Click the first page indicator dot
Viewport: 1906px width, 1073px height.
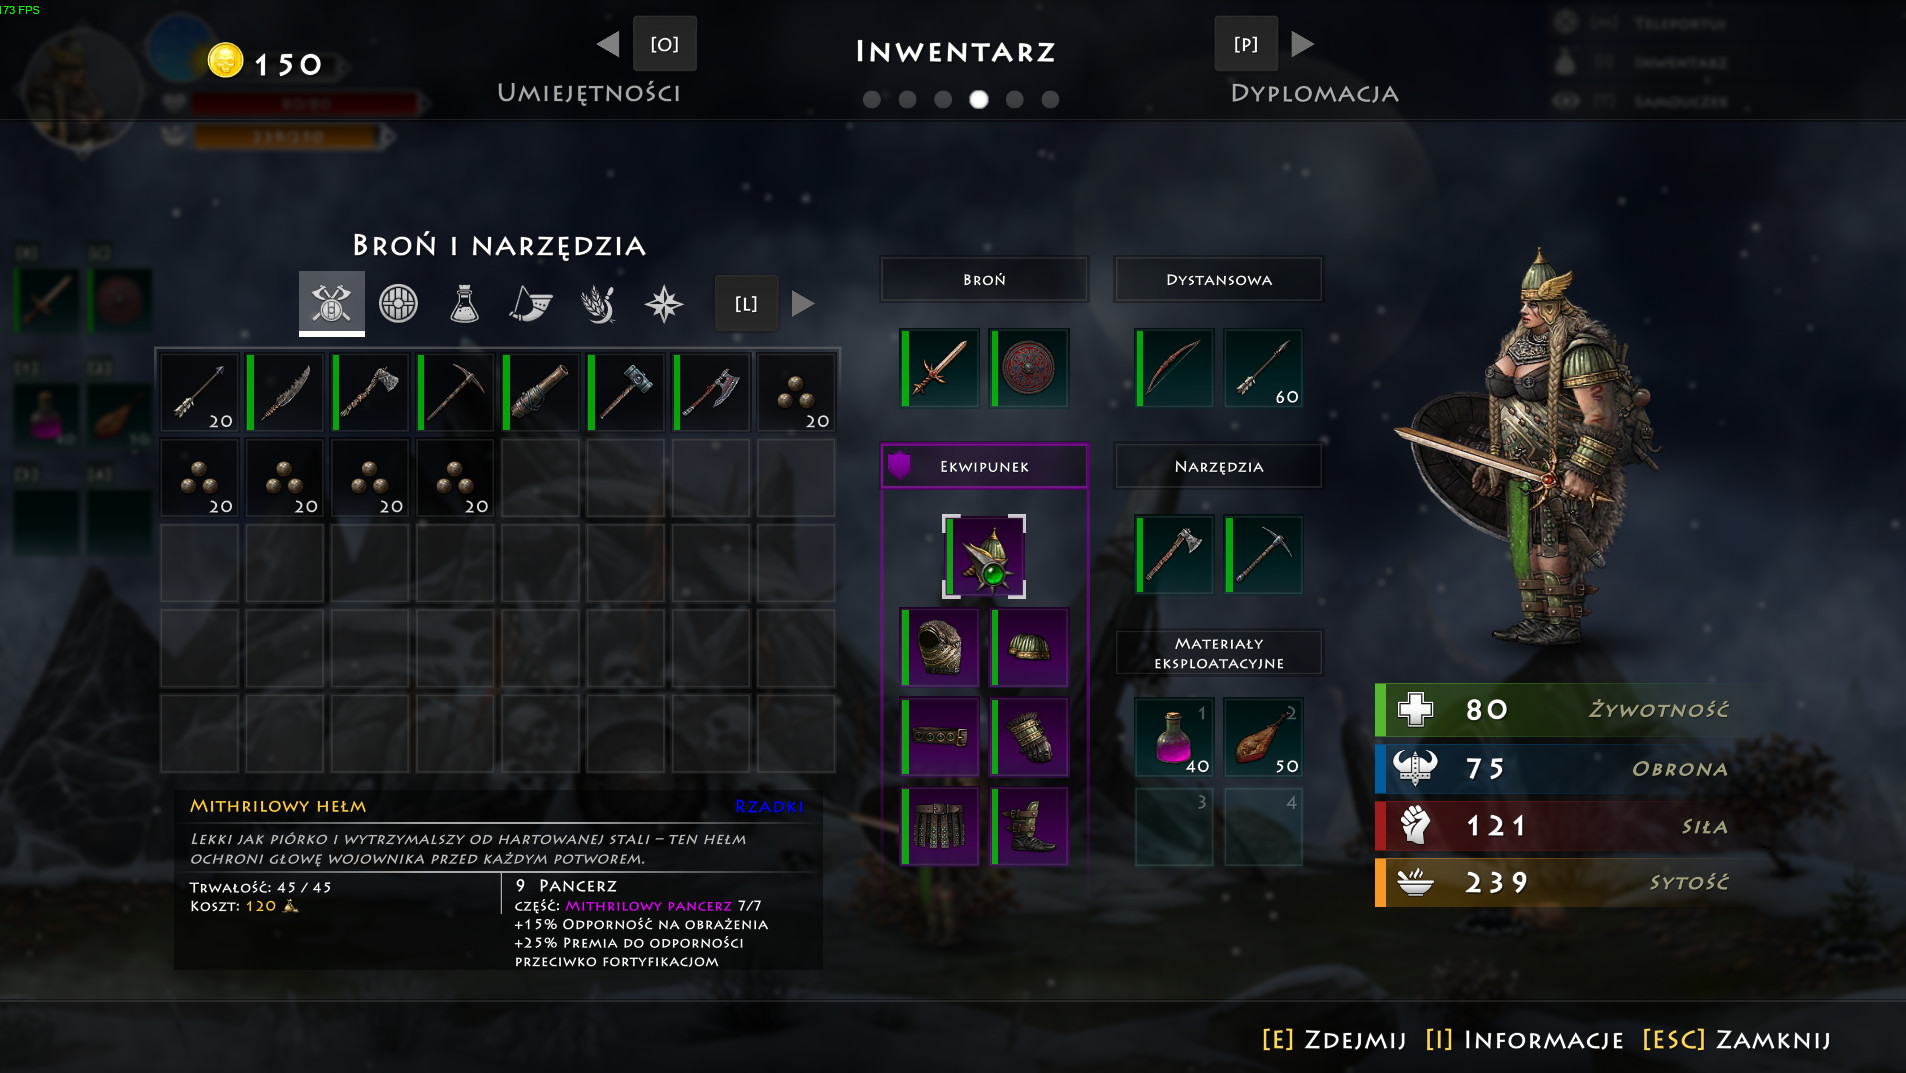click(872, 99)
